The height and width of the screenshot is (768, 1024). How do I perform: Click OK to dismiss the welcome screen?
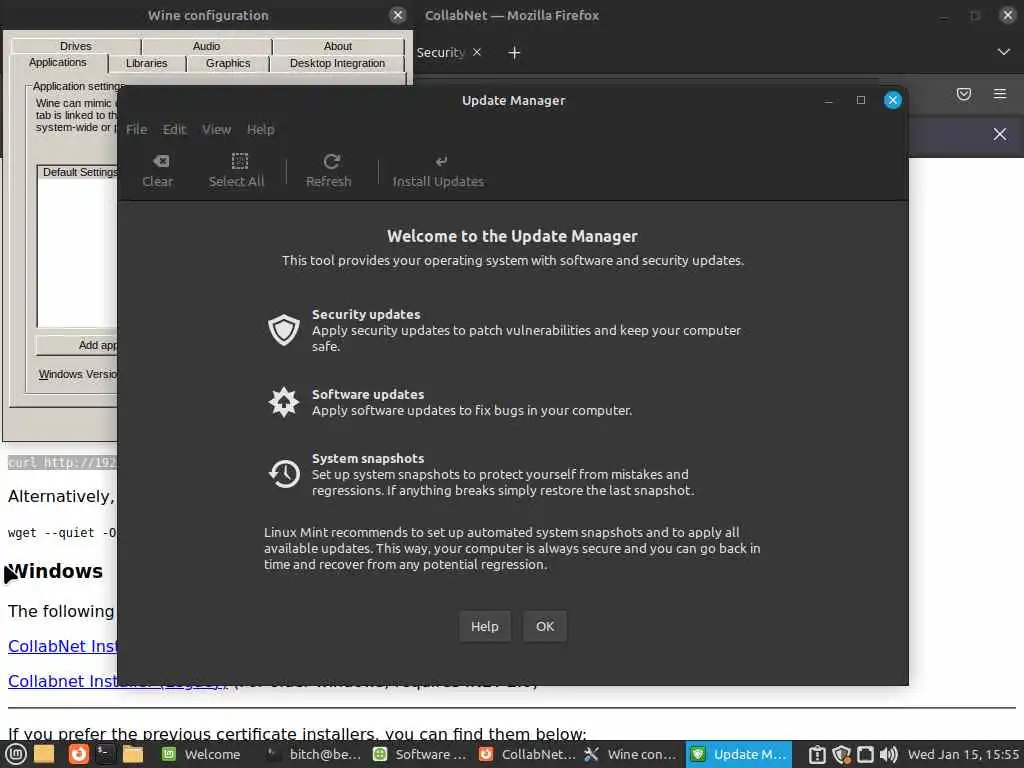point(545,626)
